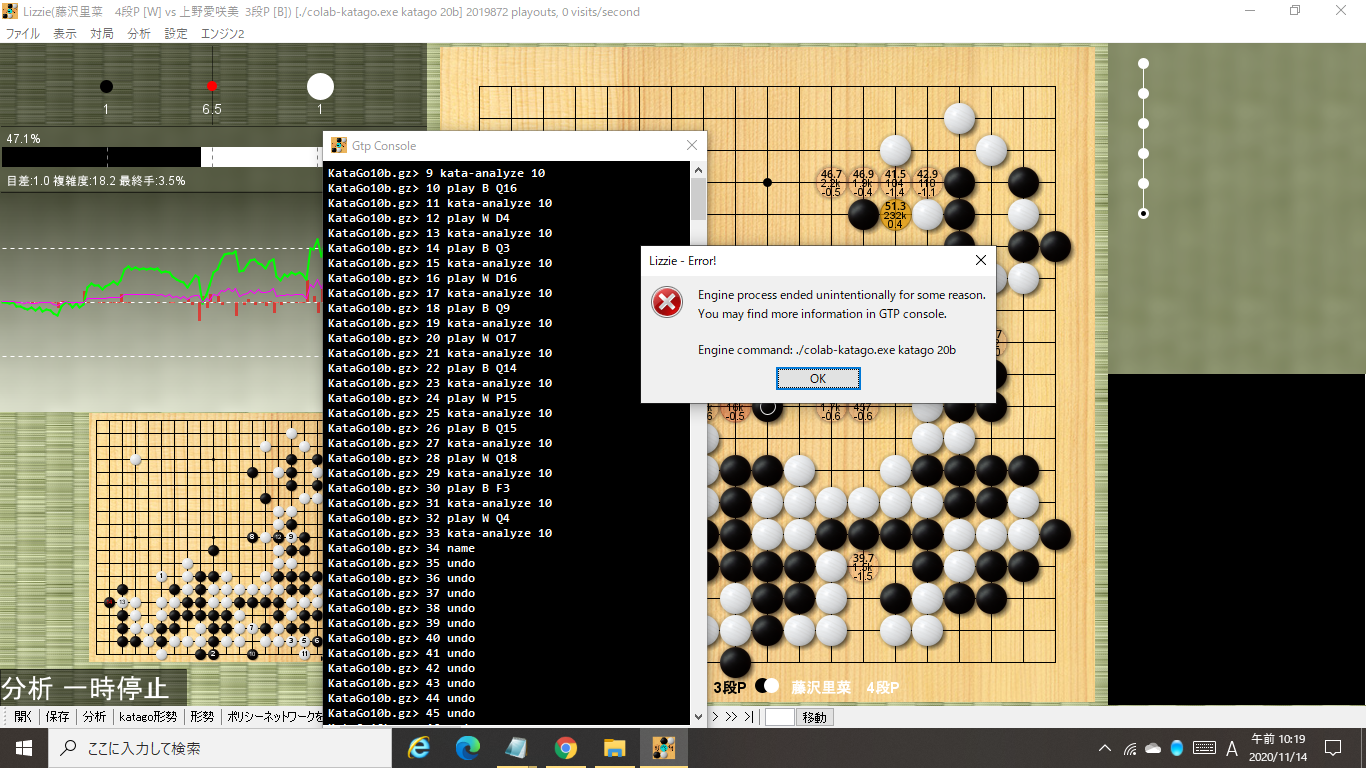Viewport: 1366px width, 768px height.
Task: Open the notification center
Action: 1333,748
